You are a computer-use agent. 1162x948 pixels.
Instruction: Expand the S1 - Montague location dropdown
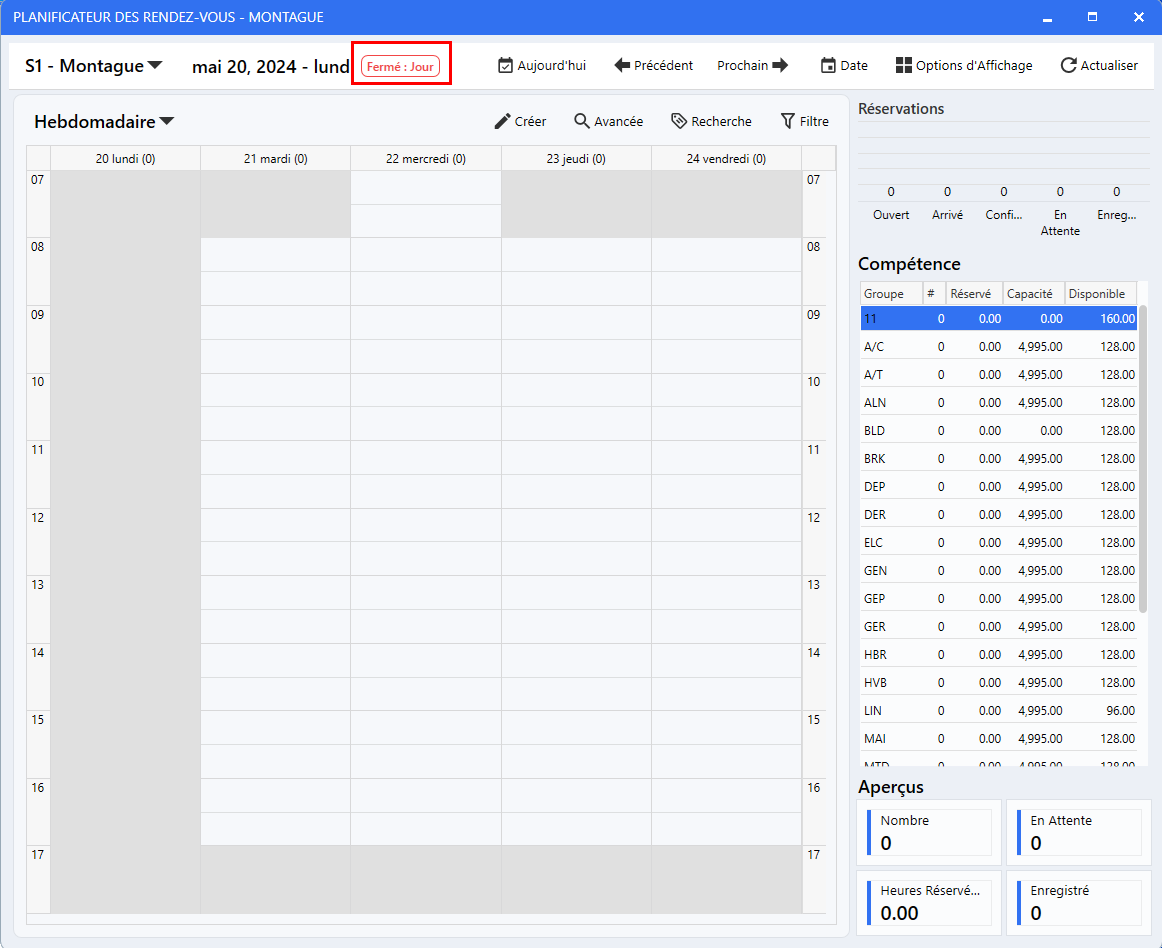[x=155, y=66]
